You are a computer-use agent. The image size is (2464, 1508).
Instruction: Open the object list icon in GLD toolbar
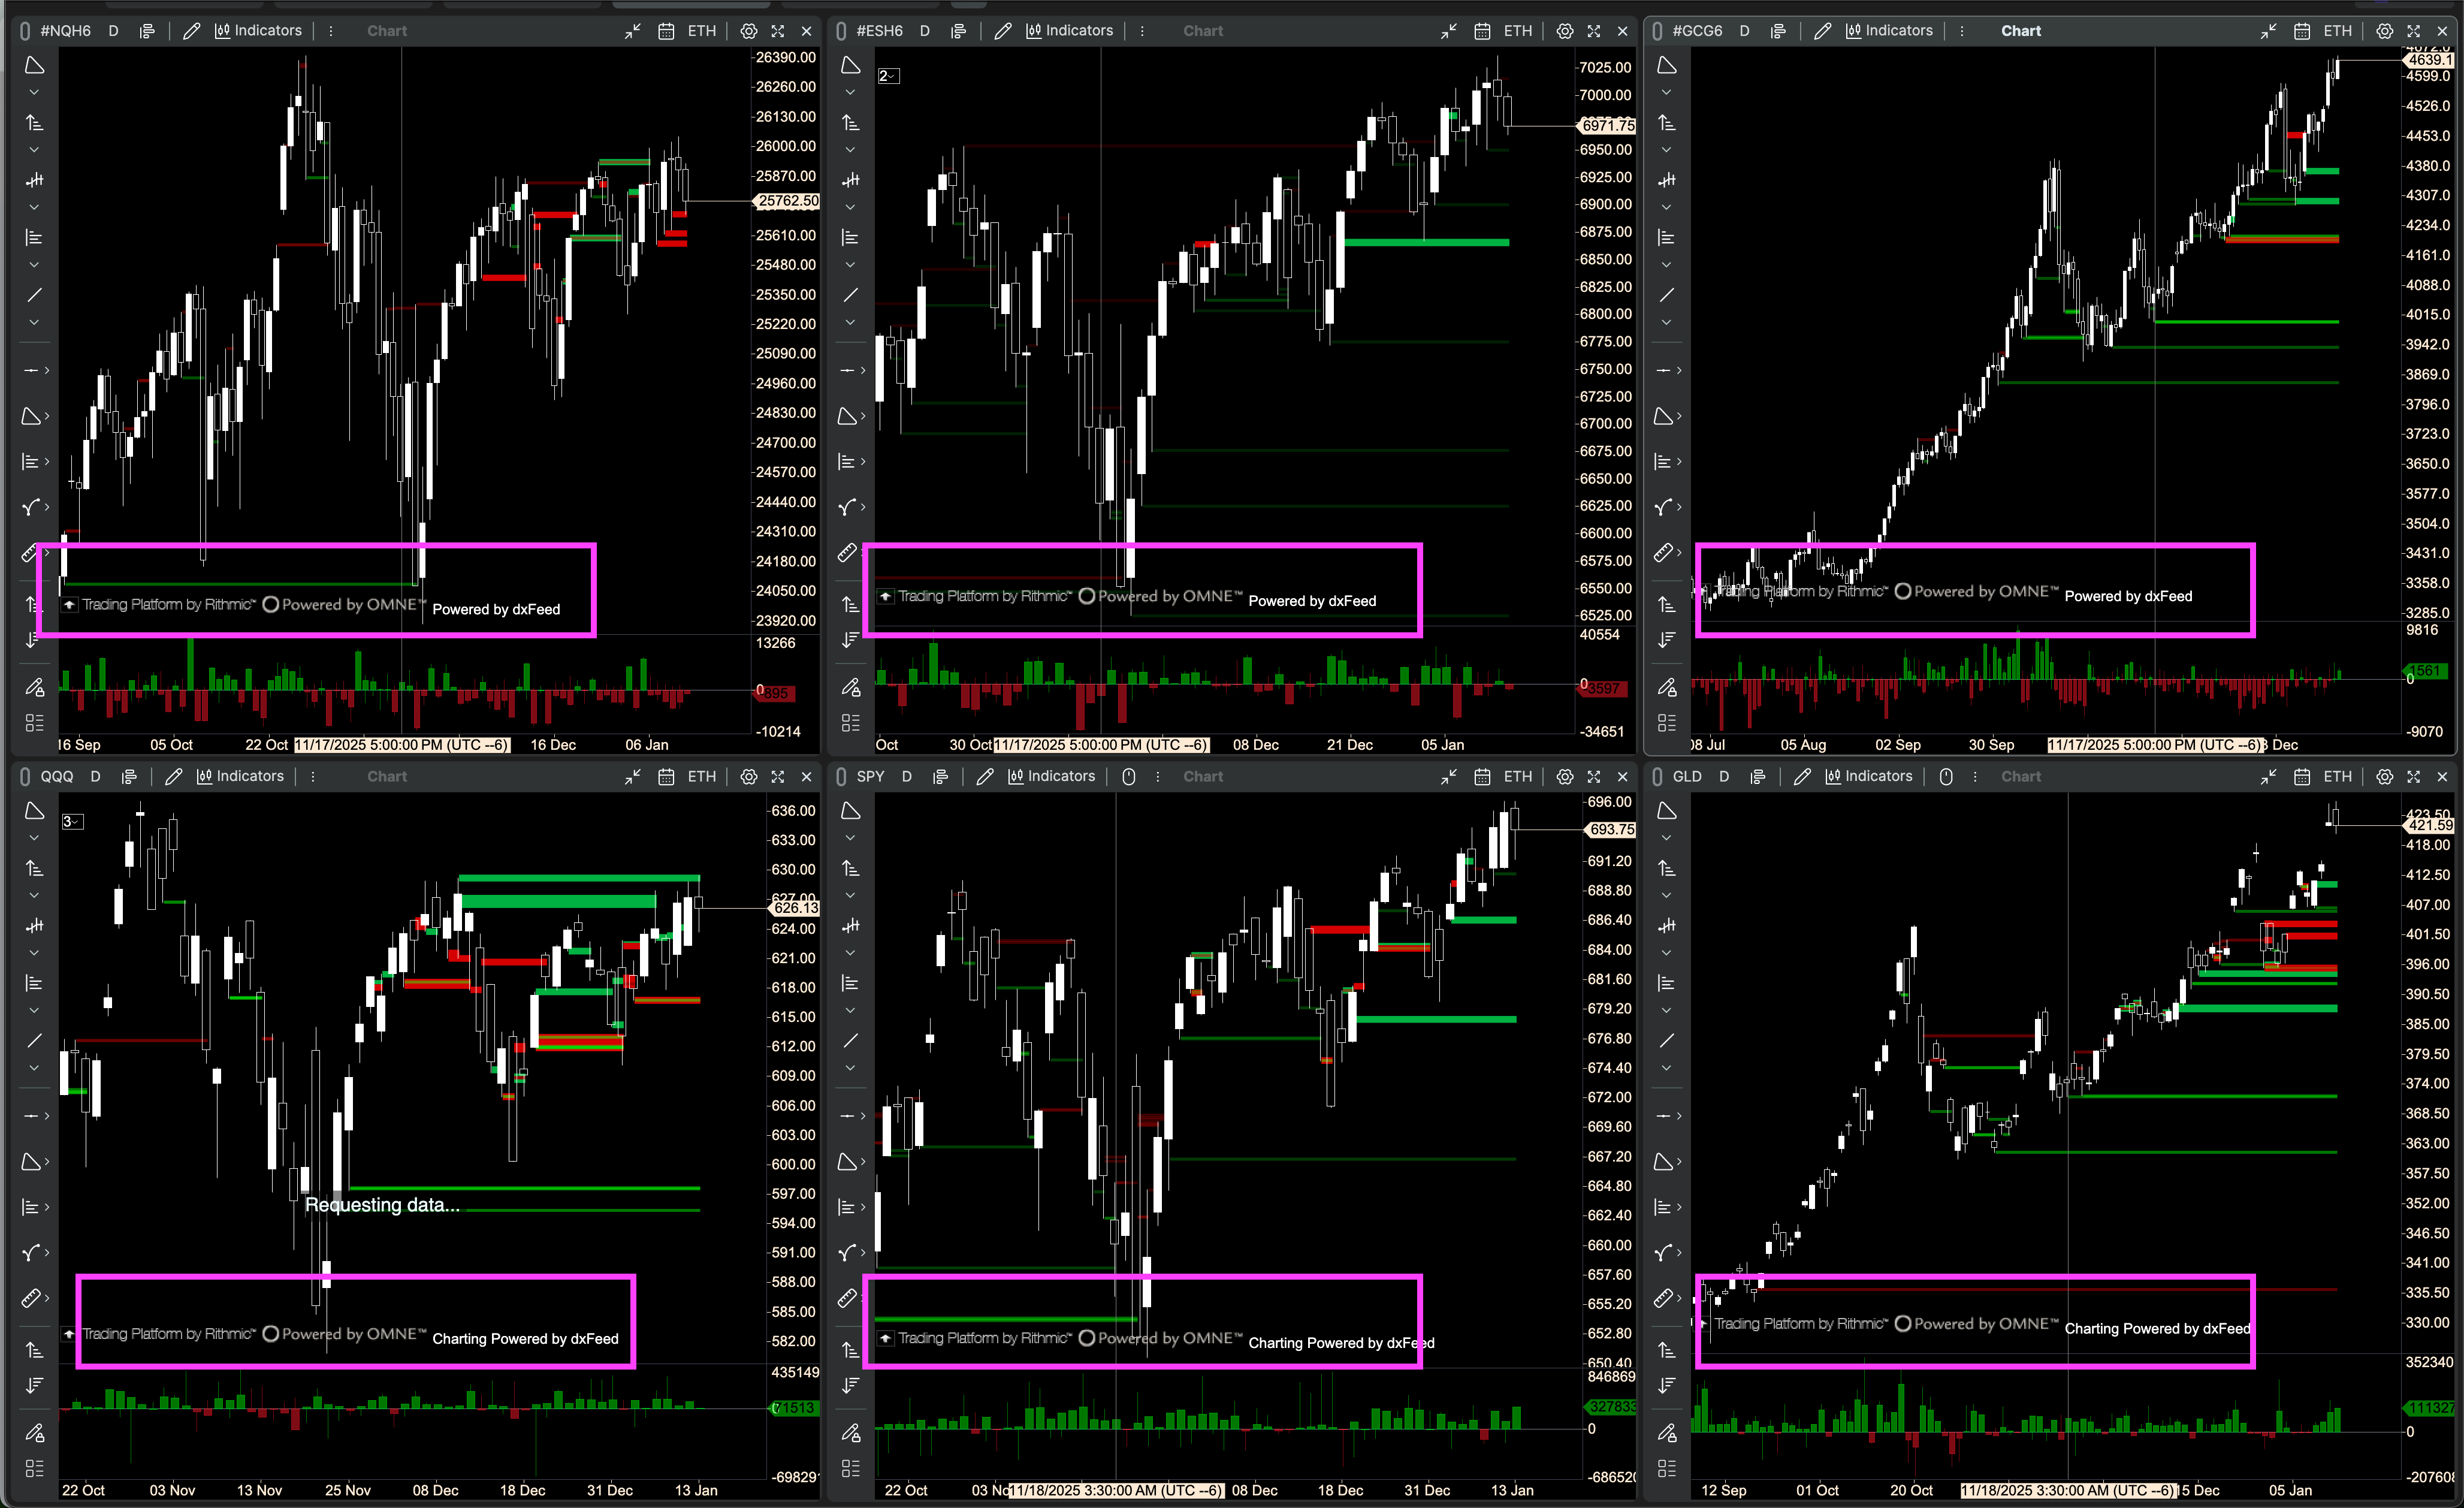point(1666,1468)
